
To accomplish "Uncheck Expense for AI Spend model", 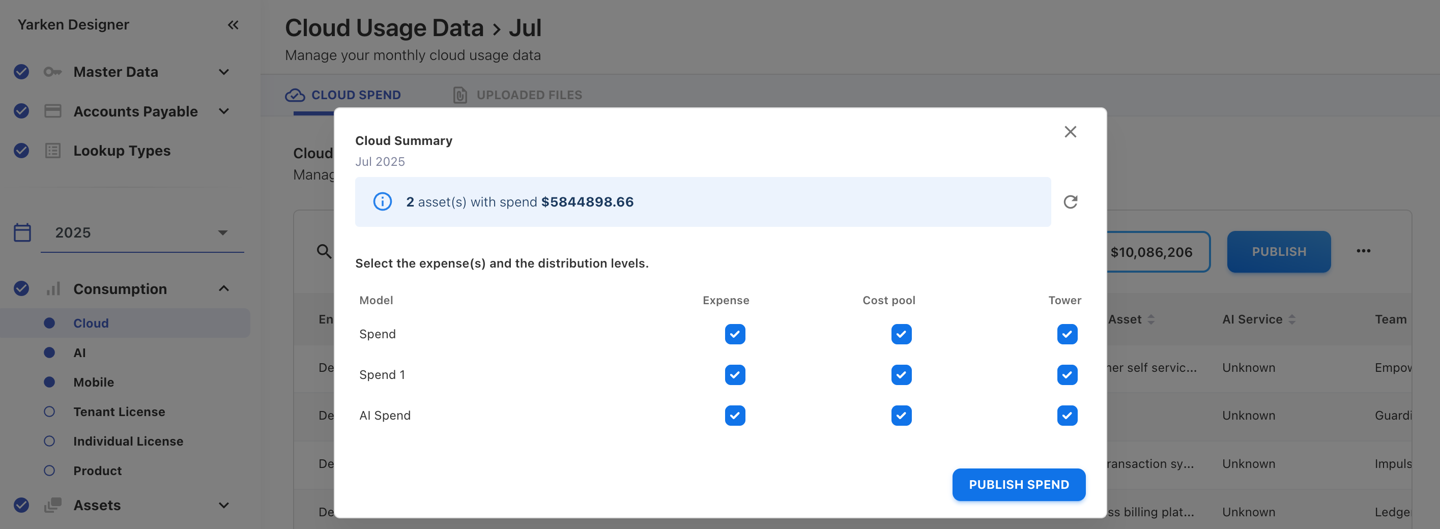I will coord(735,415).
